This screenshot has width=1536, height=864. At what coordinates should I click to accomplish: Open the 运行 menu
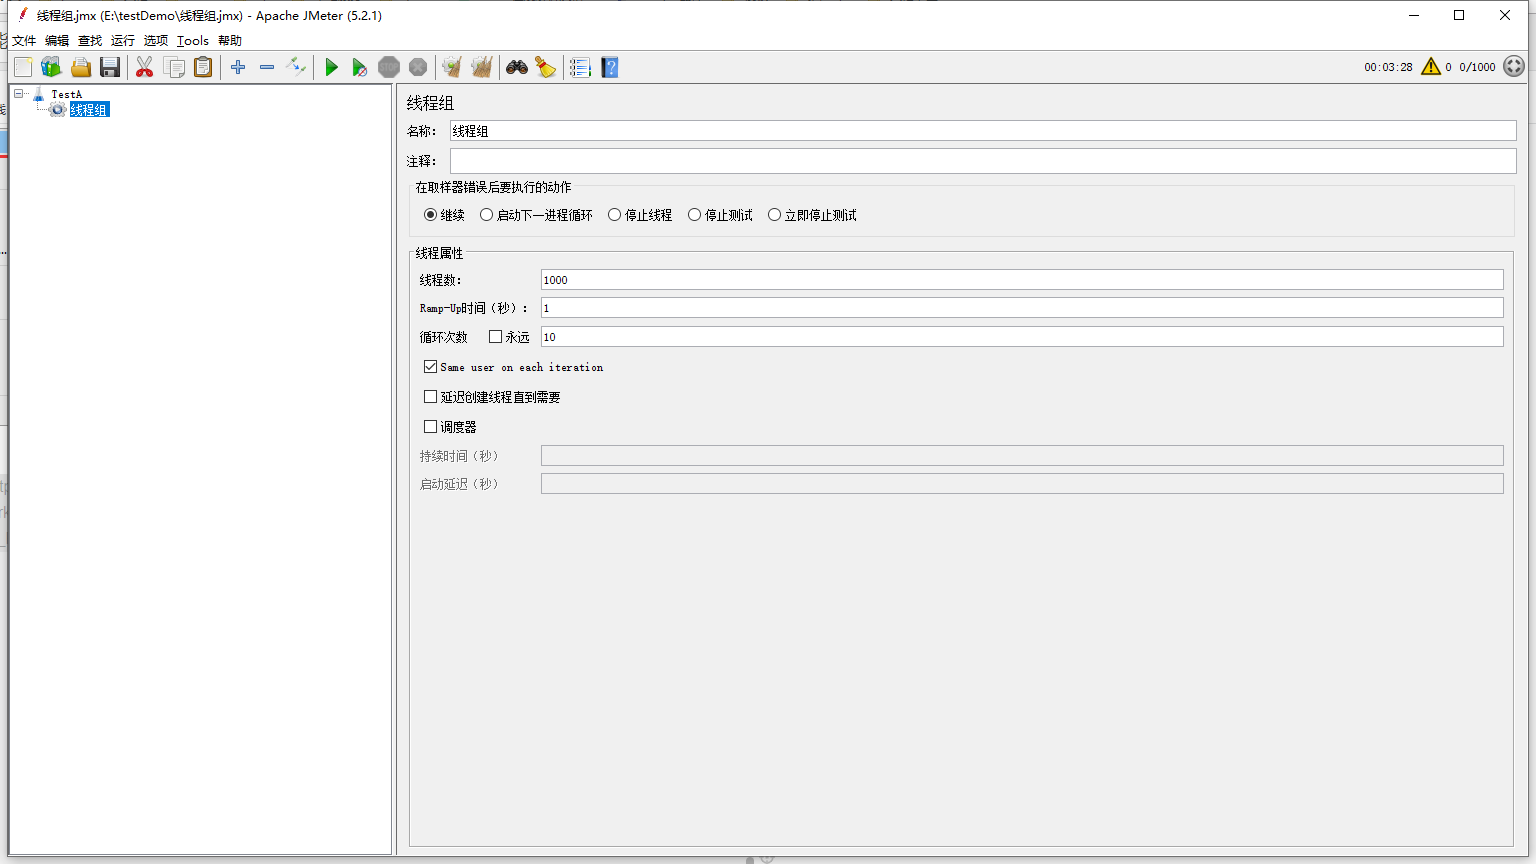click(123, 41)
